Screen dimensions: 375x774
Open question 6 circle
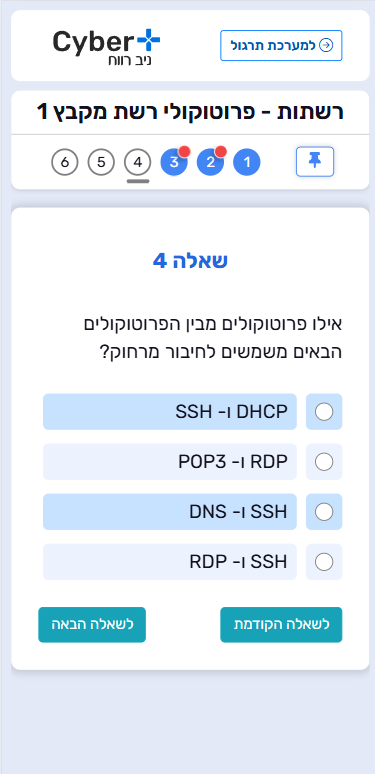click(x=65, y=162)
